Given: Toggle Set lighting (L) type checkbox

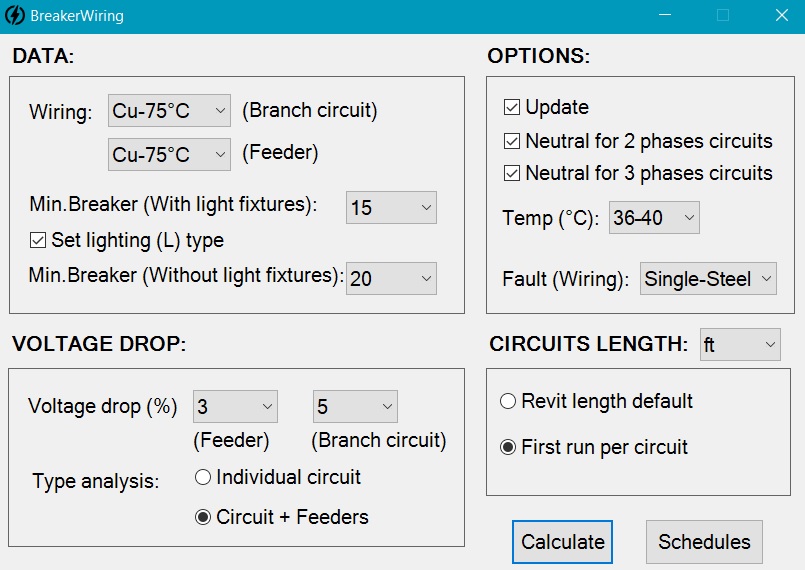Looking at the screenshot, I should pyautogui.click(x=39, y=240).
